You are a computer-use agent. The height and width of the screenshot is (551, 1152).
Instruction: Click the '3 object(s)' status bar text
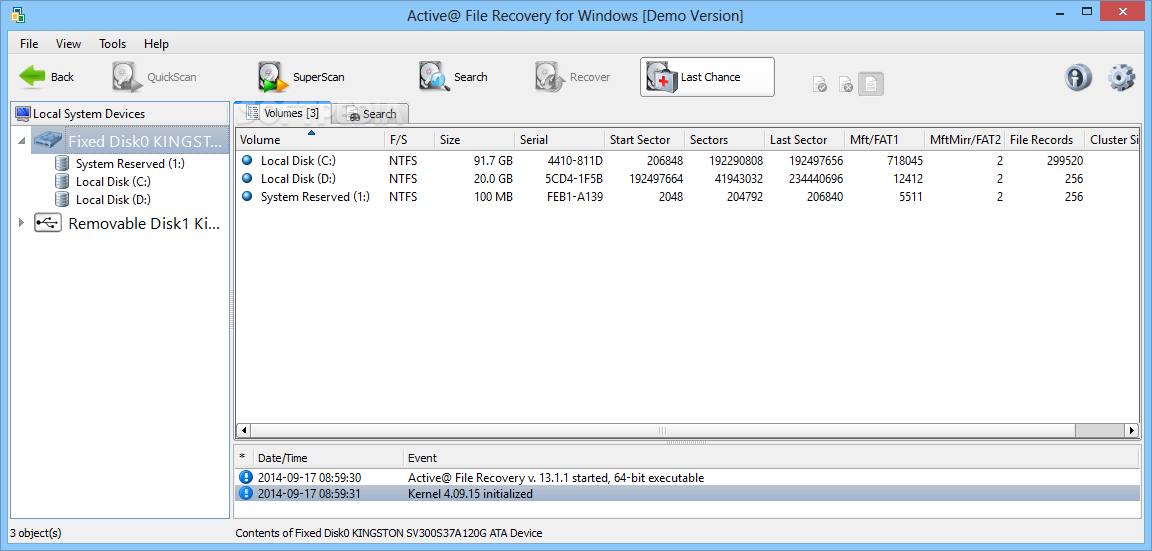pos(36,533)
